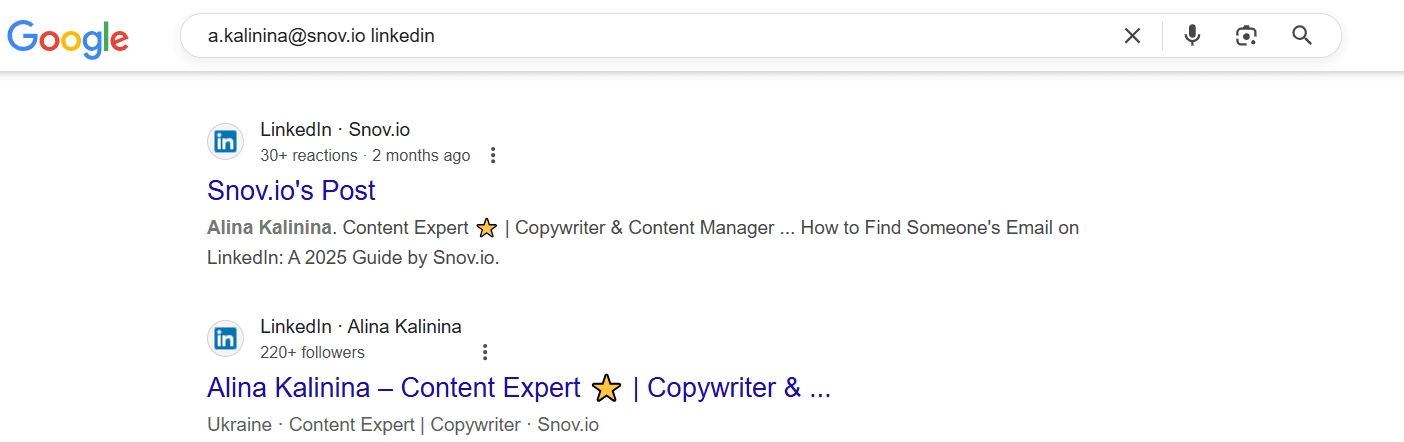
Task: Clear the search query with X
Action: (x=1132, y=36)
